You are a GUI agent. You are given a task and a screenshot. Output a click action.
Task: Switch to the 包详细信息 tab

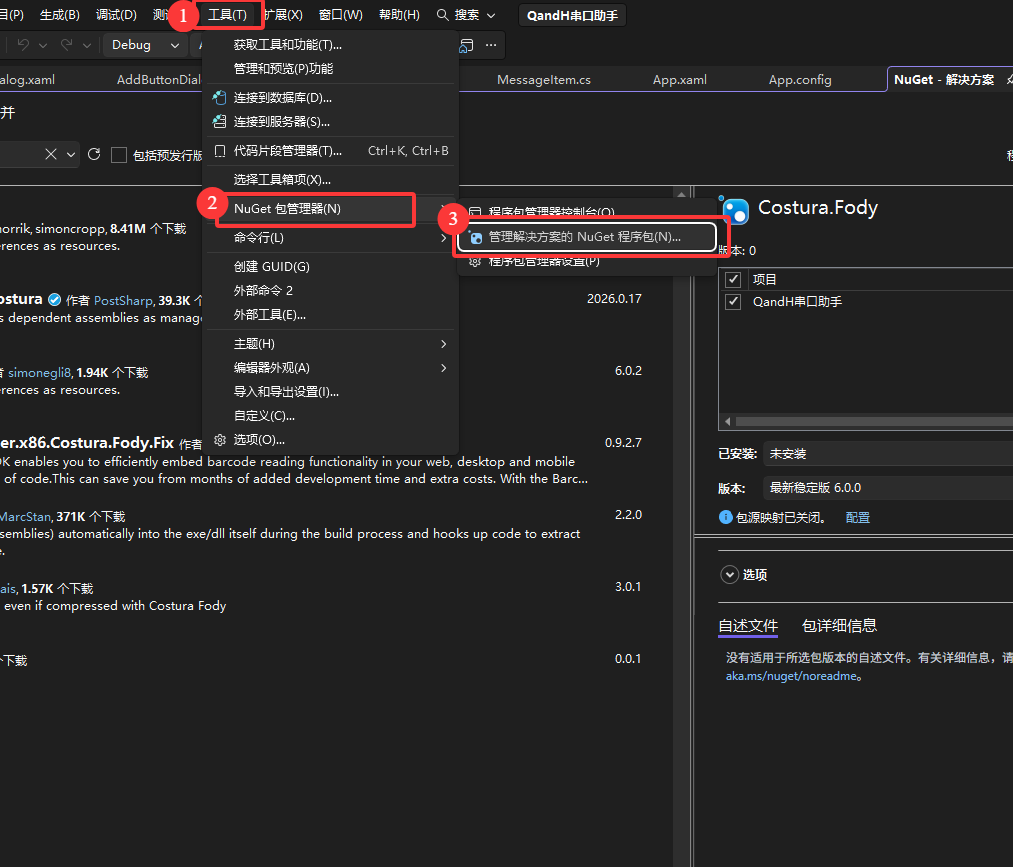839,625
